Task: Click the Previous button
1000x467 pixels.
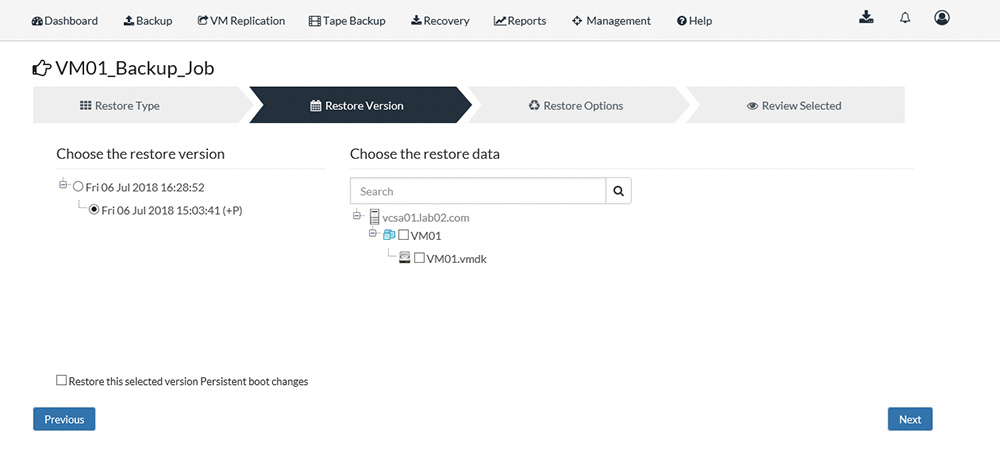Action: (x=64, y=419)
